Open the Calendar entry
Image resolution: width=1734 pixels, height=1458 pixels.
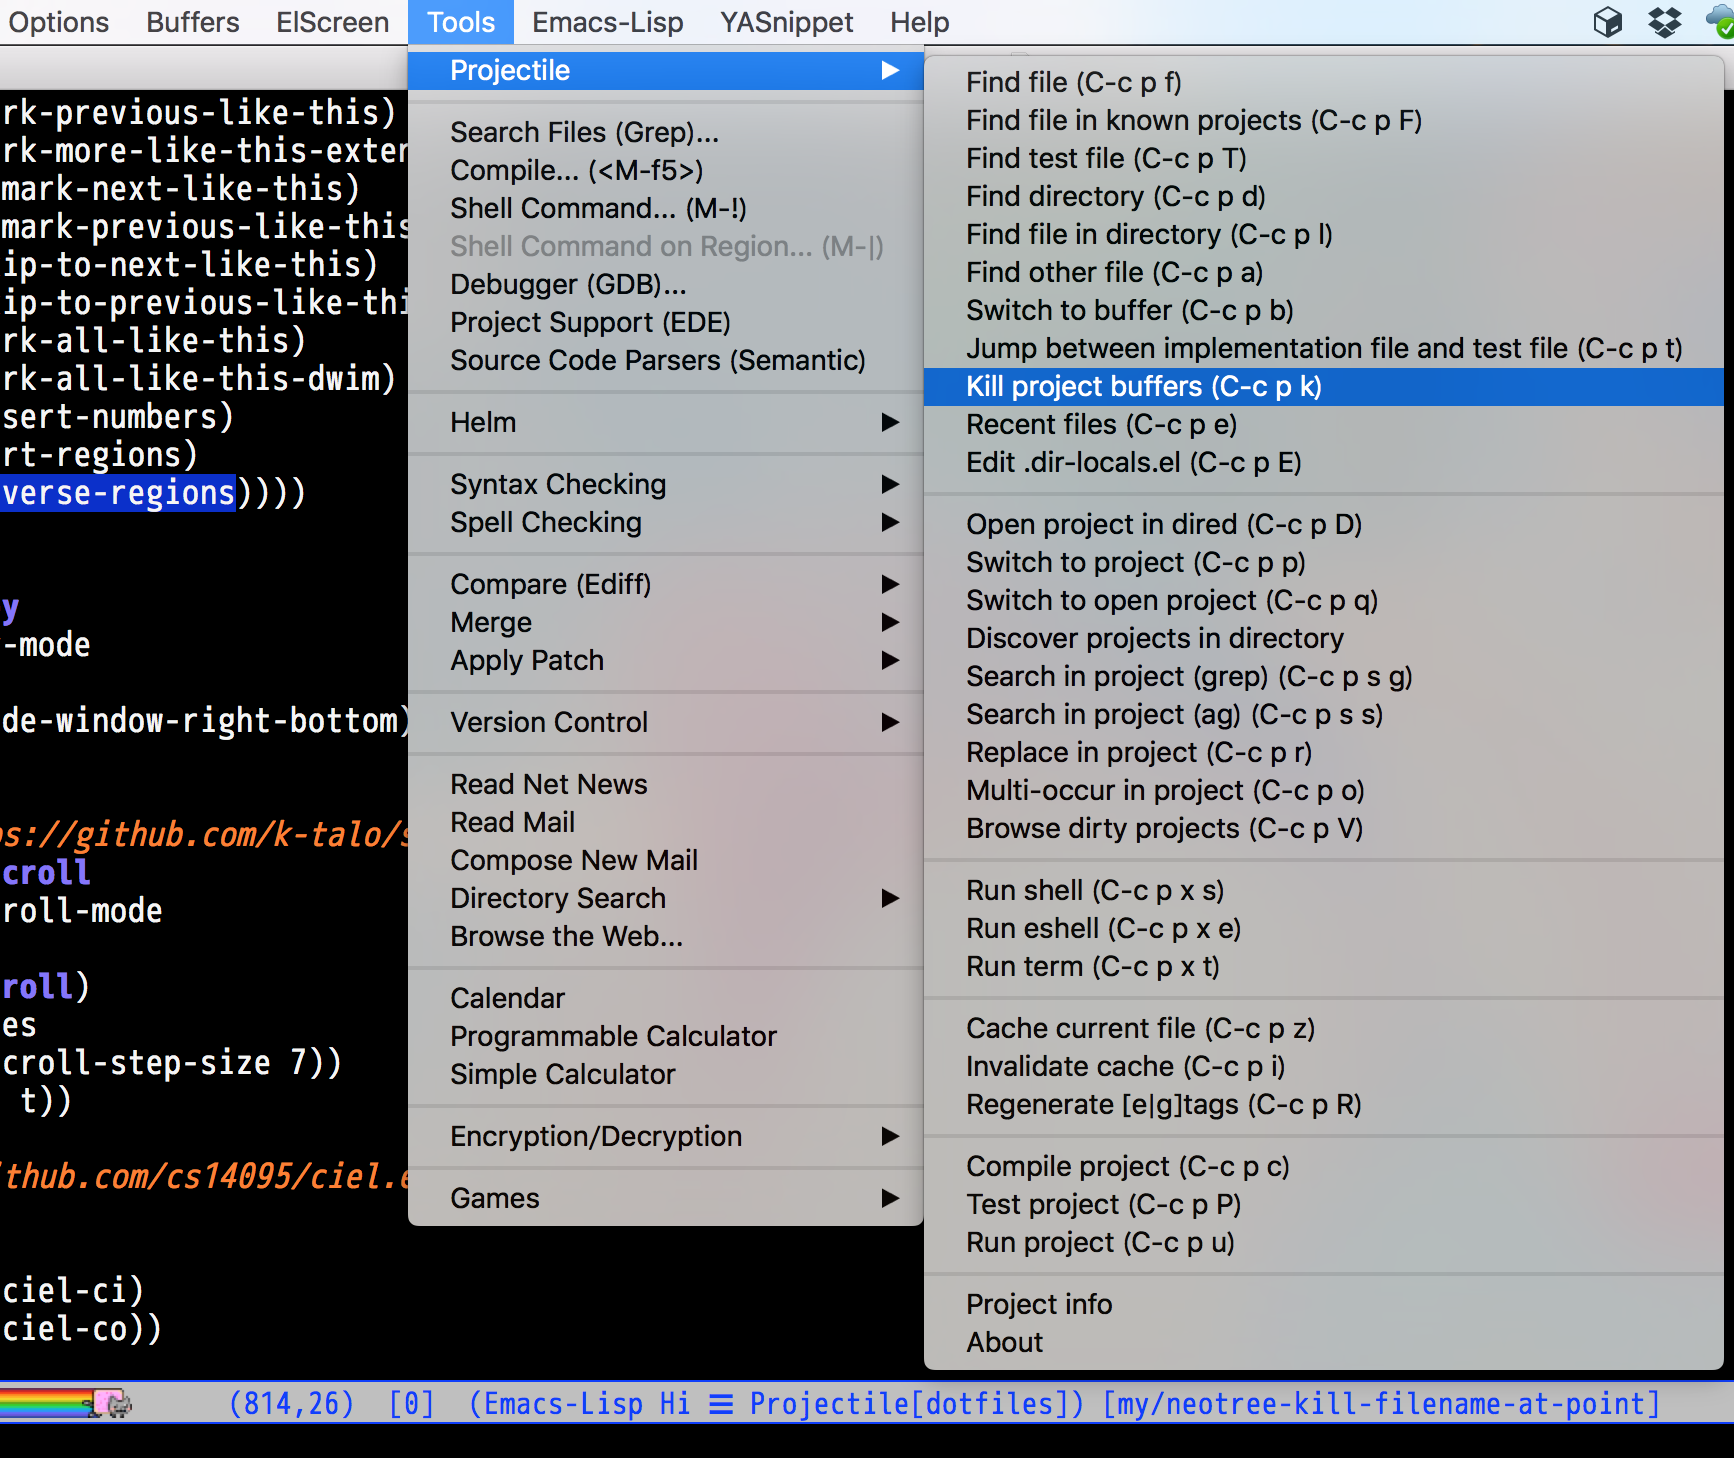coord(666,998)
